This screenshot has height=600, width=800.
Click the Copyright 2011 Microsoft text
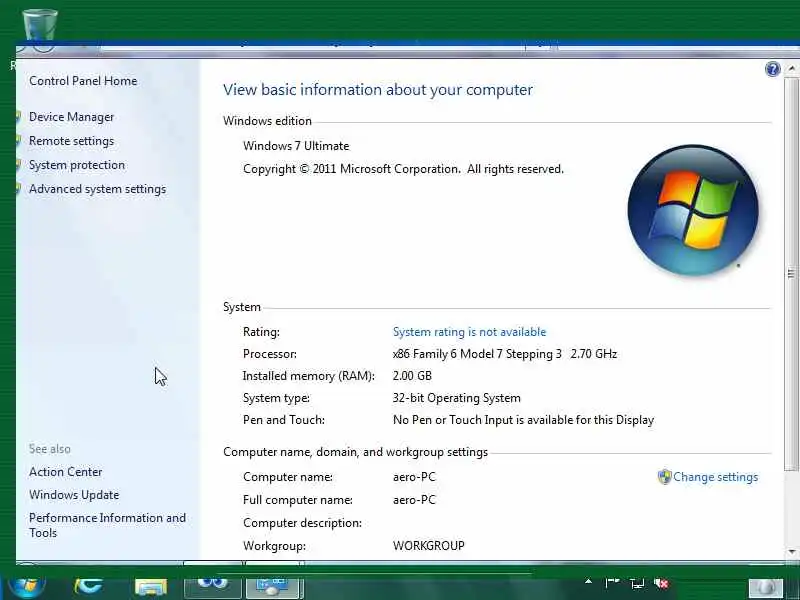tap(403, 169)
